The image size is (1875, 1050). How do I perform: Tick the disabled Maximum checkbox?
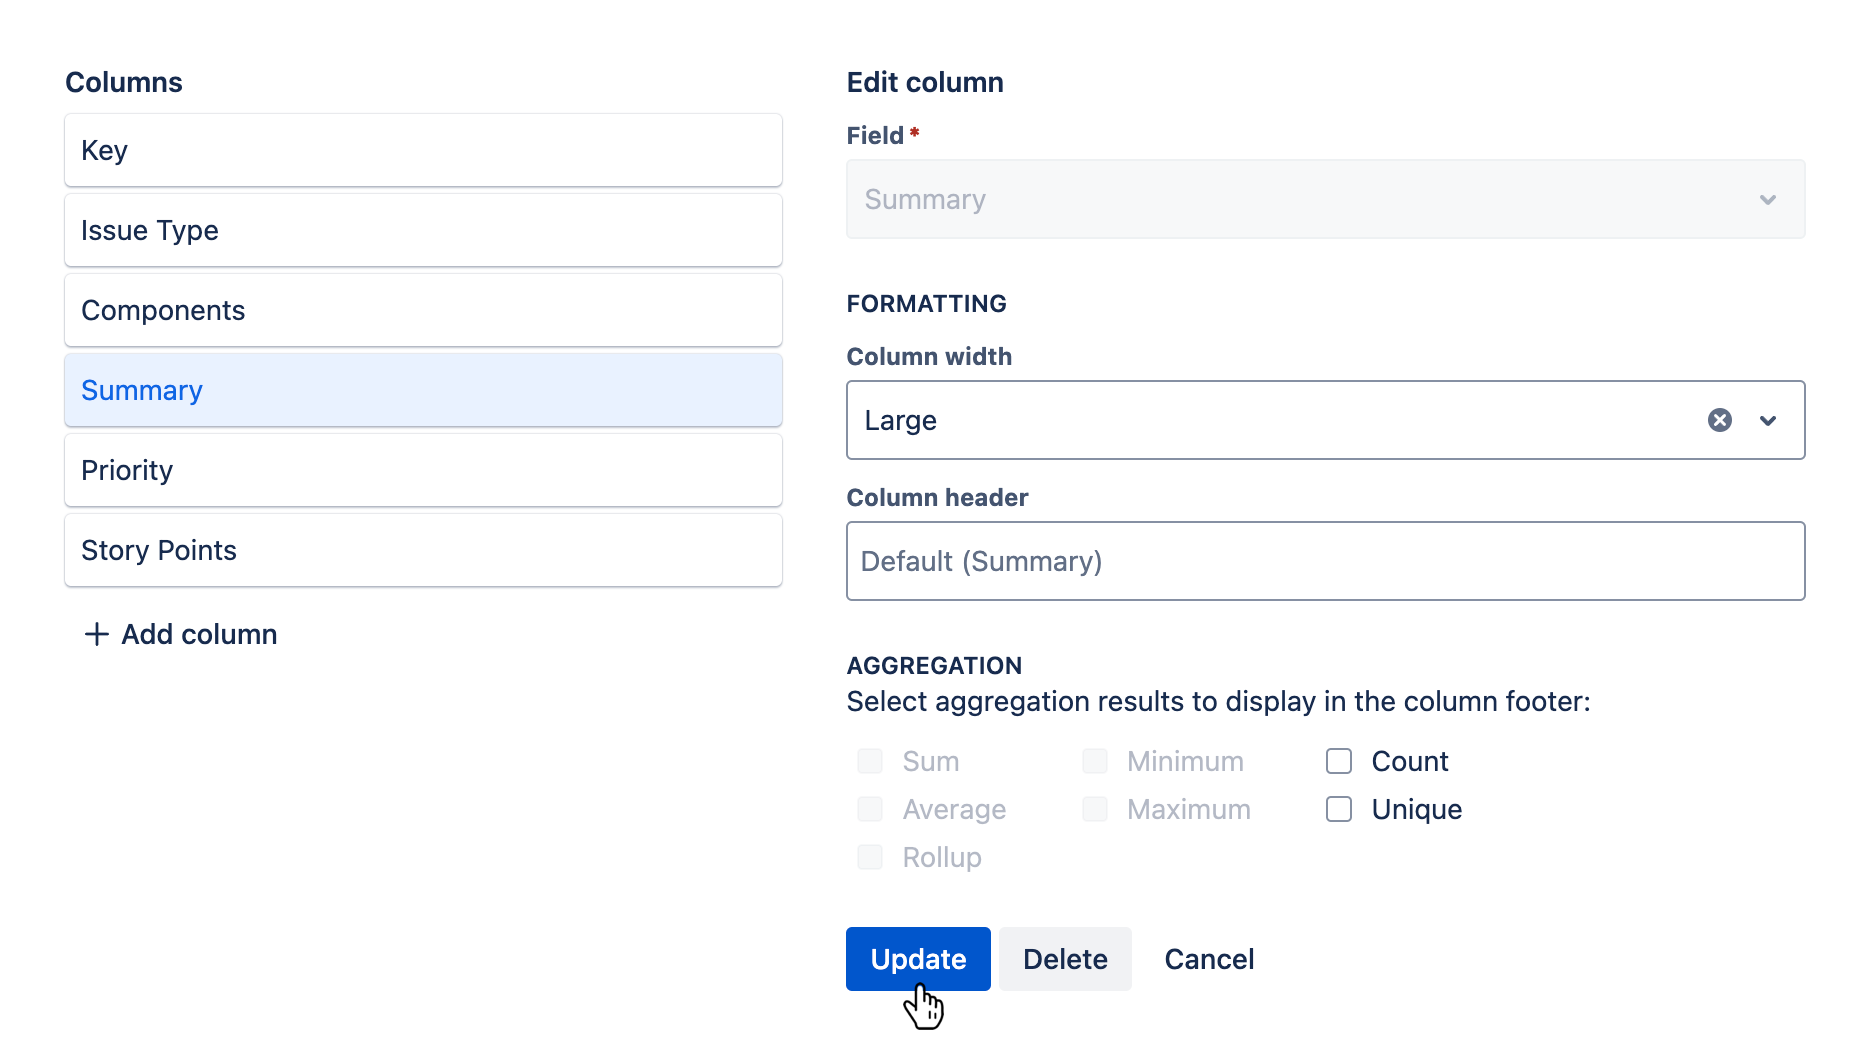[x=1095, y=809]
